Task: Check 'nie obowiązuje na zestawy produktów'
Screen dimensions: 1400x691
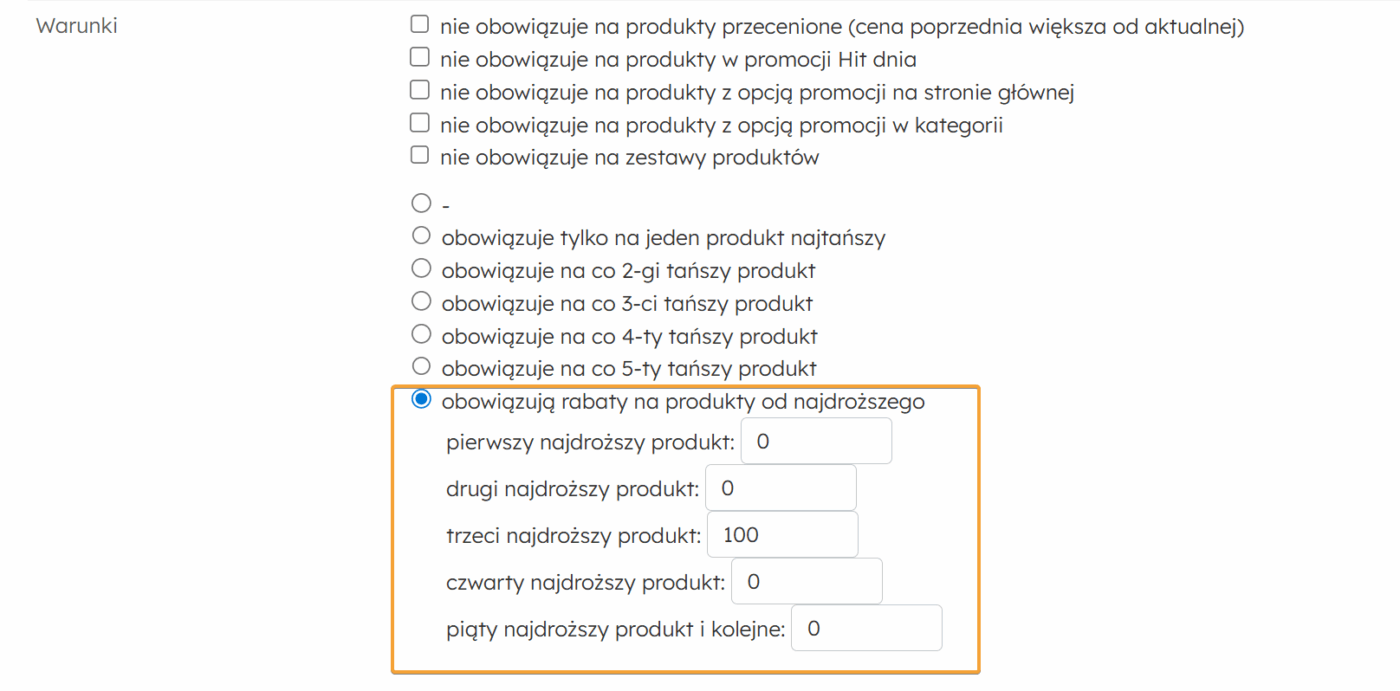Action: click(x=420, y=156)
